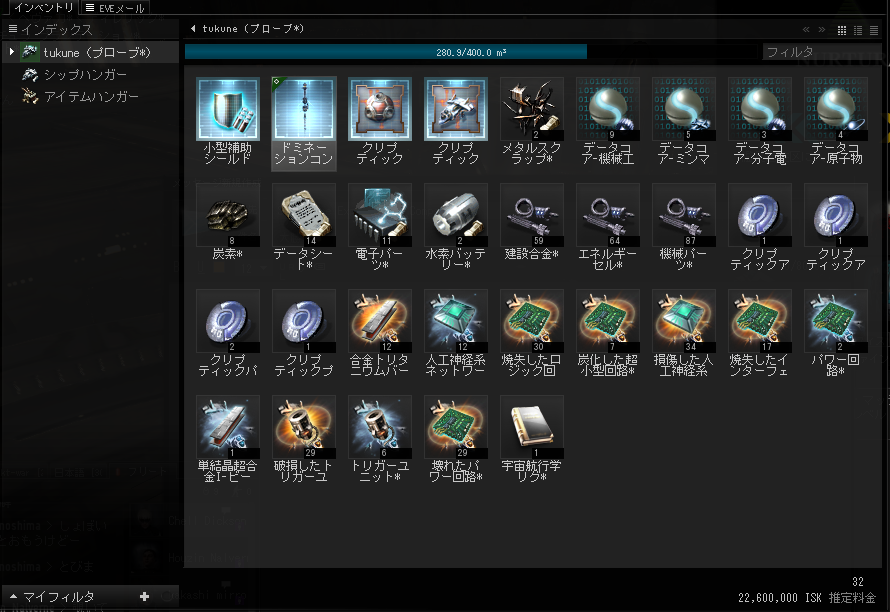Select the 炭素 item icon
Screen dimensions: 890x612
228,215
